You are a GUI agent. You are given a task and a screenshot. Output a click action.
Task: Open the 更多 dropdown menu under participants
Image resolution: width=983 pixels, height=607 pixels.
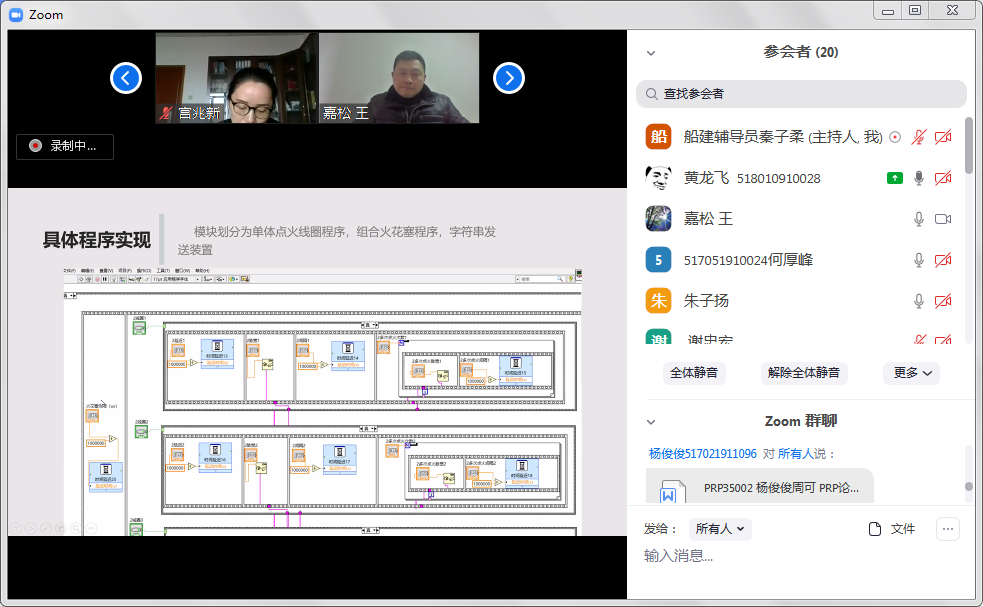(x=911, y=373)
